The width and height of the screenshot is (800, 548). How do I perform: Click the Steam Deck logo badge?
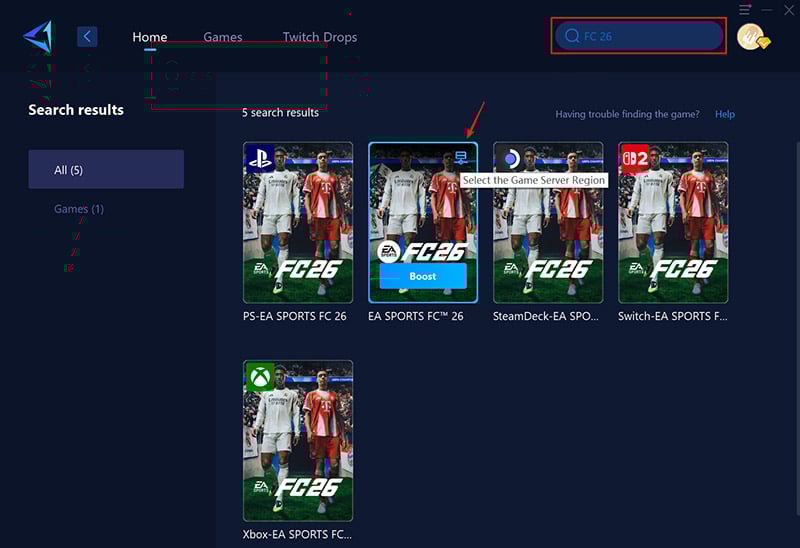point(510,159)
